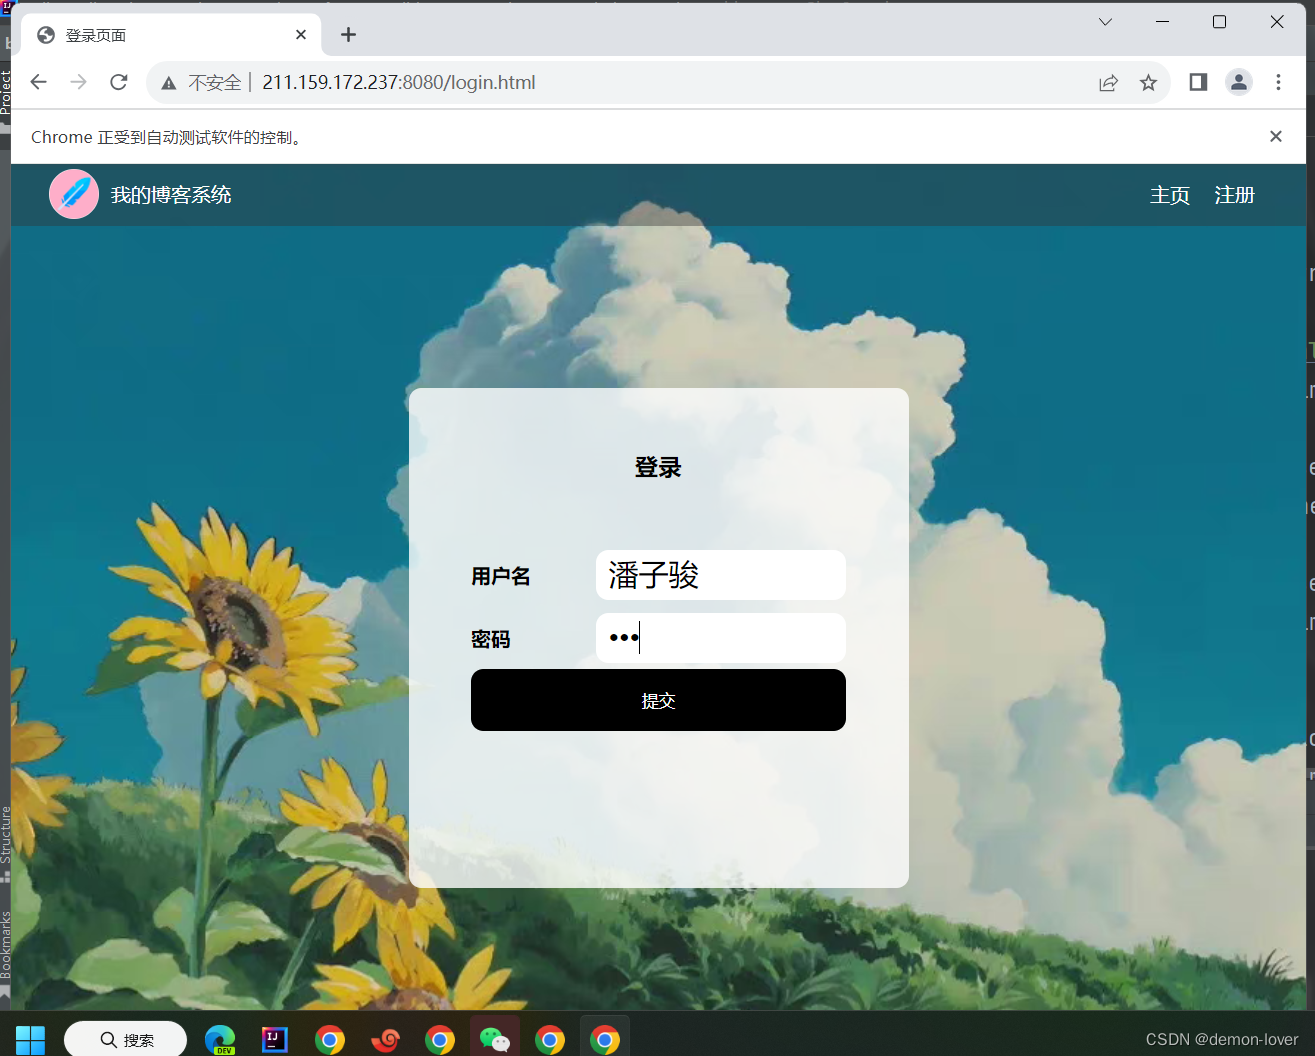Open Edge Dev from taskbar
This screenshot has width=1315, height=1056.
[x=220, y=1040]
